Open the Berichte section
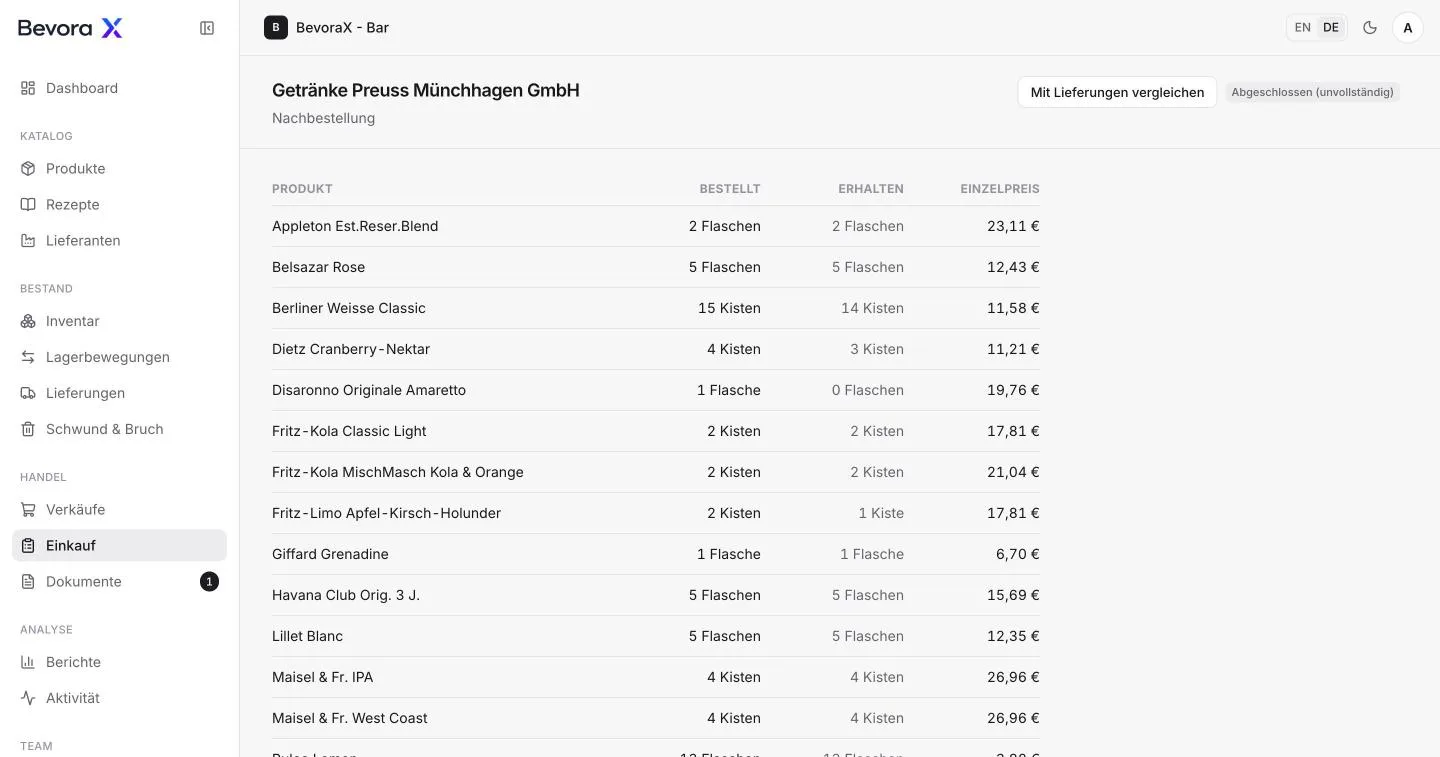Image resolution: width=1440 pixels, height=757 pixels. (120, 662)
